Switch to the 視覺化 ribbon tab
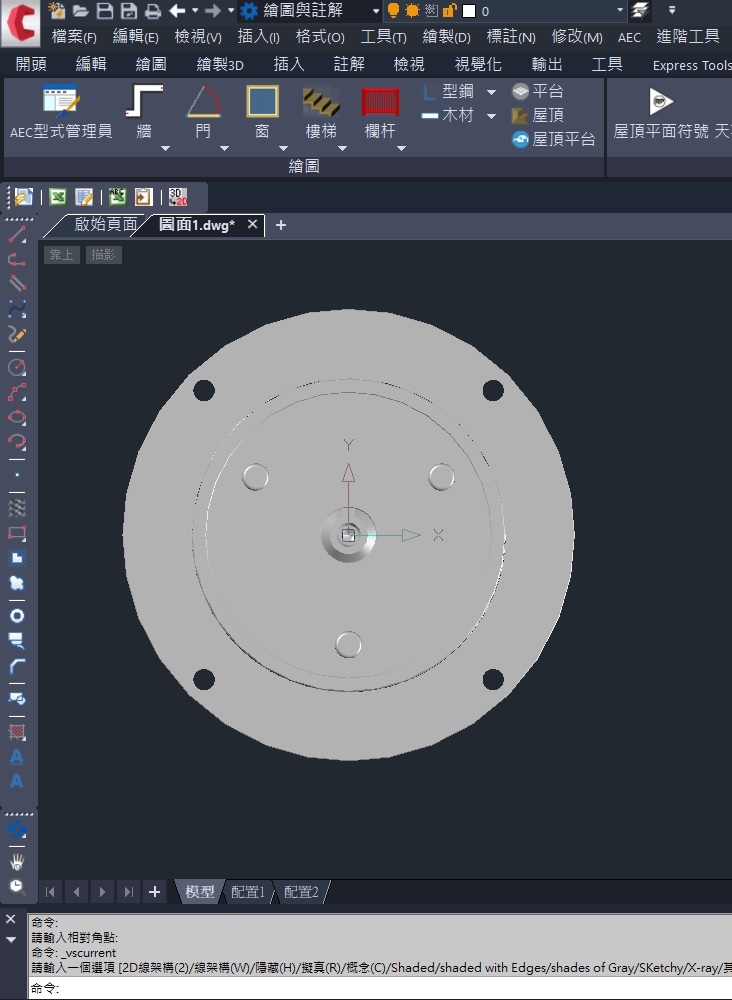This screenshot has width=732, height=1000. pos(478,64)
